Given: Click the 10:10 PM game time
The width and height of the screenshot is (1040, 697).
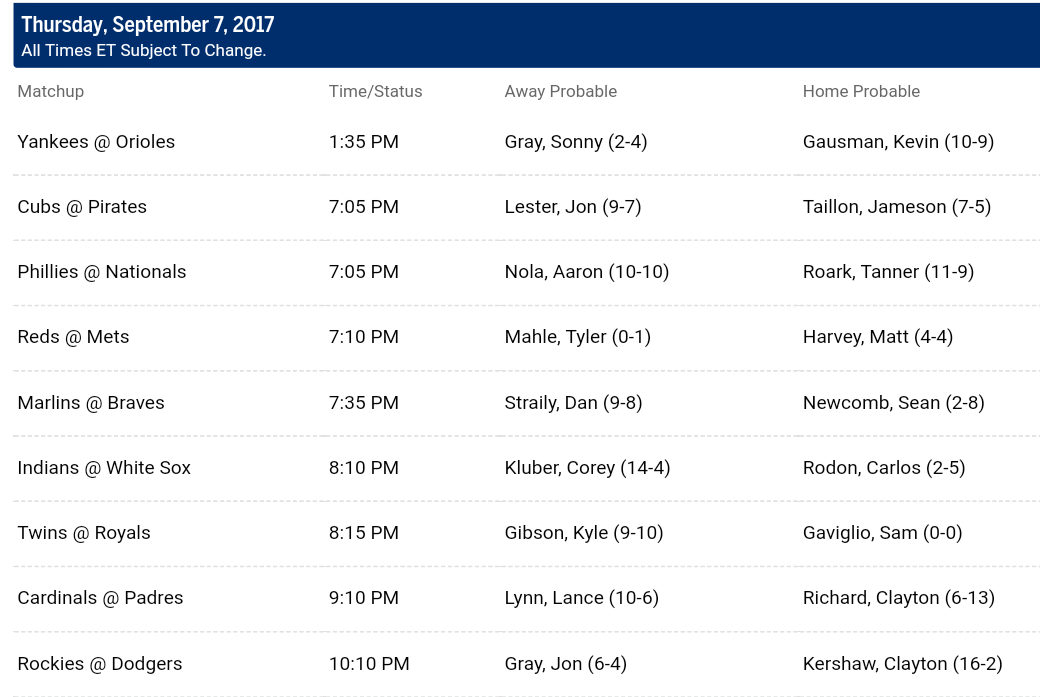Looking at the screenshot, I should point(369,664).
